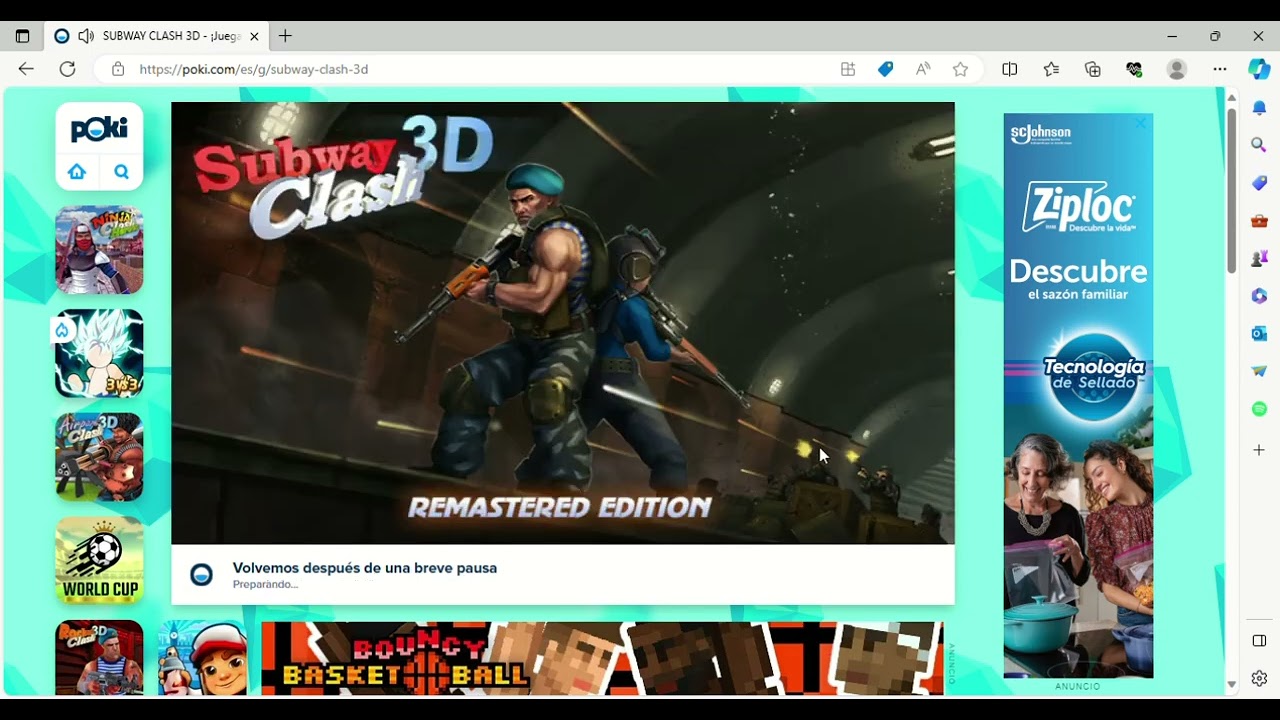This screenshot has height=720, width=1280.
Task: Open the Bouncy Basketball banner
Action: [x=602, y=658]
